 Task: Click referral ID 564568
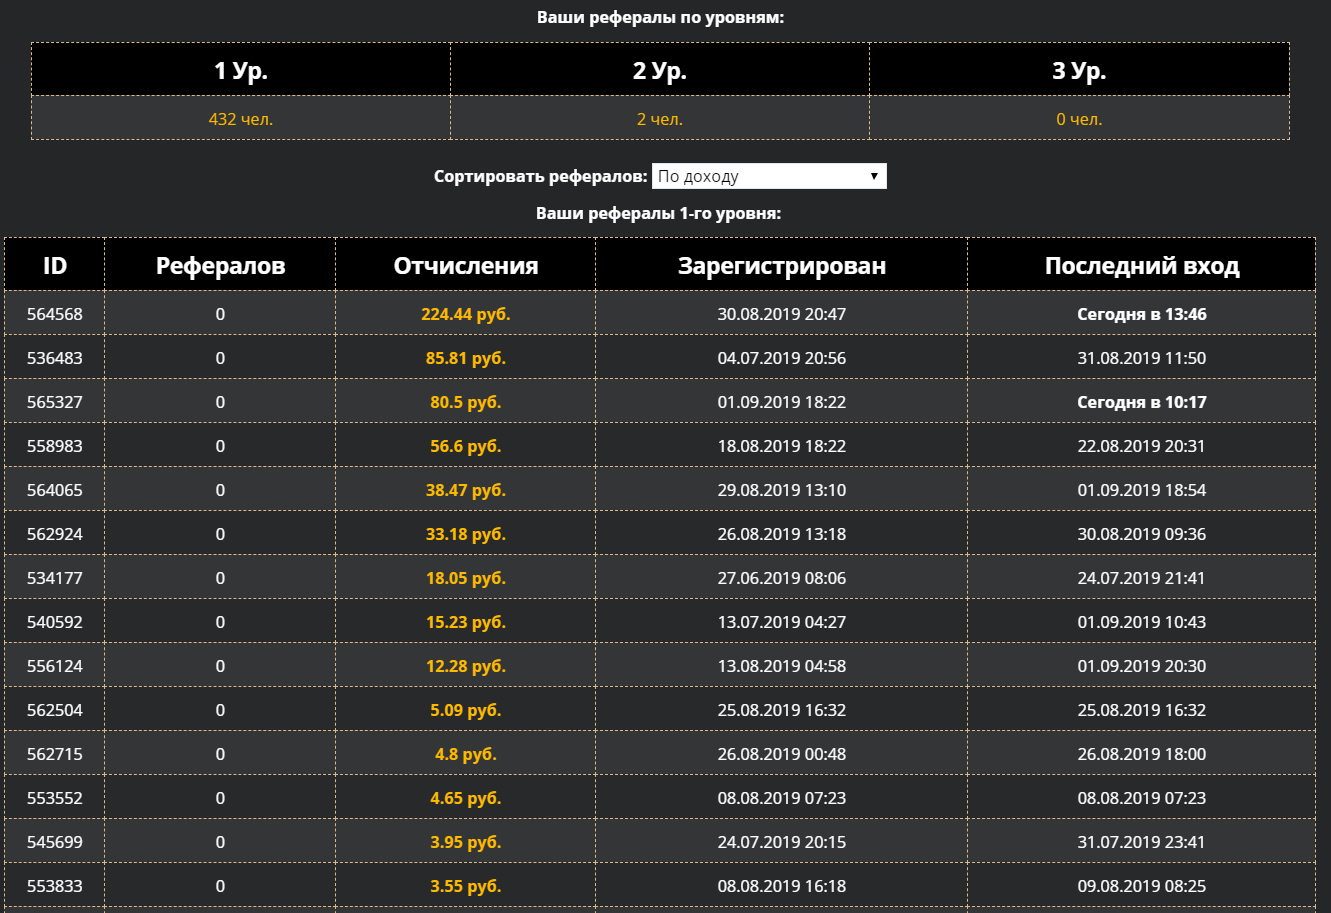[x=55, y=314]
